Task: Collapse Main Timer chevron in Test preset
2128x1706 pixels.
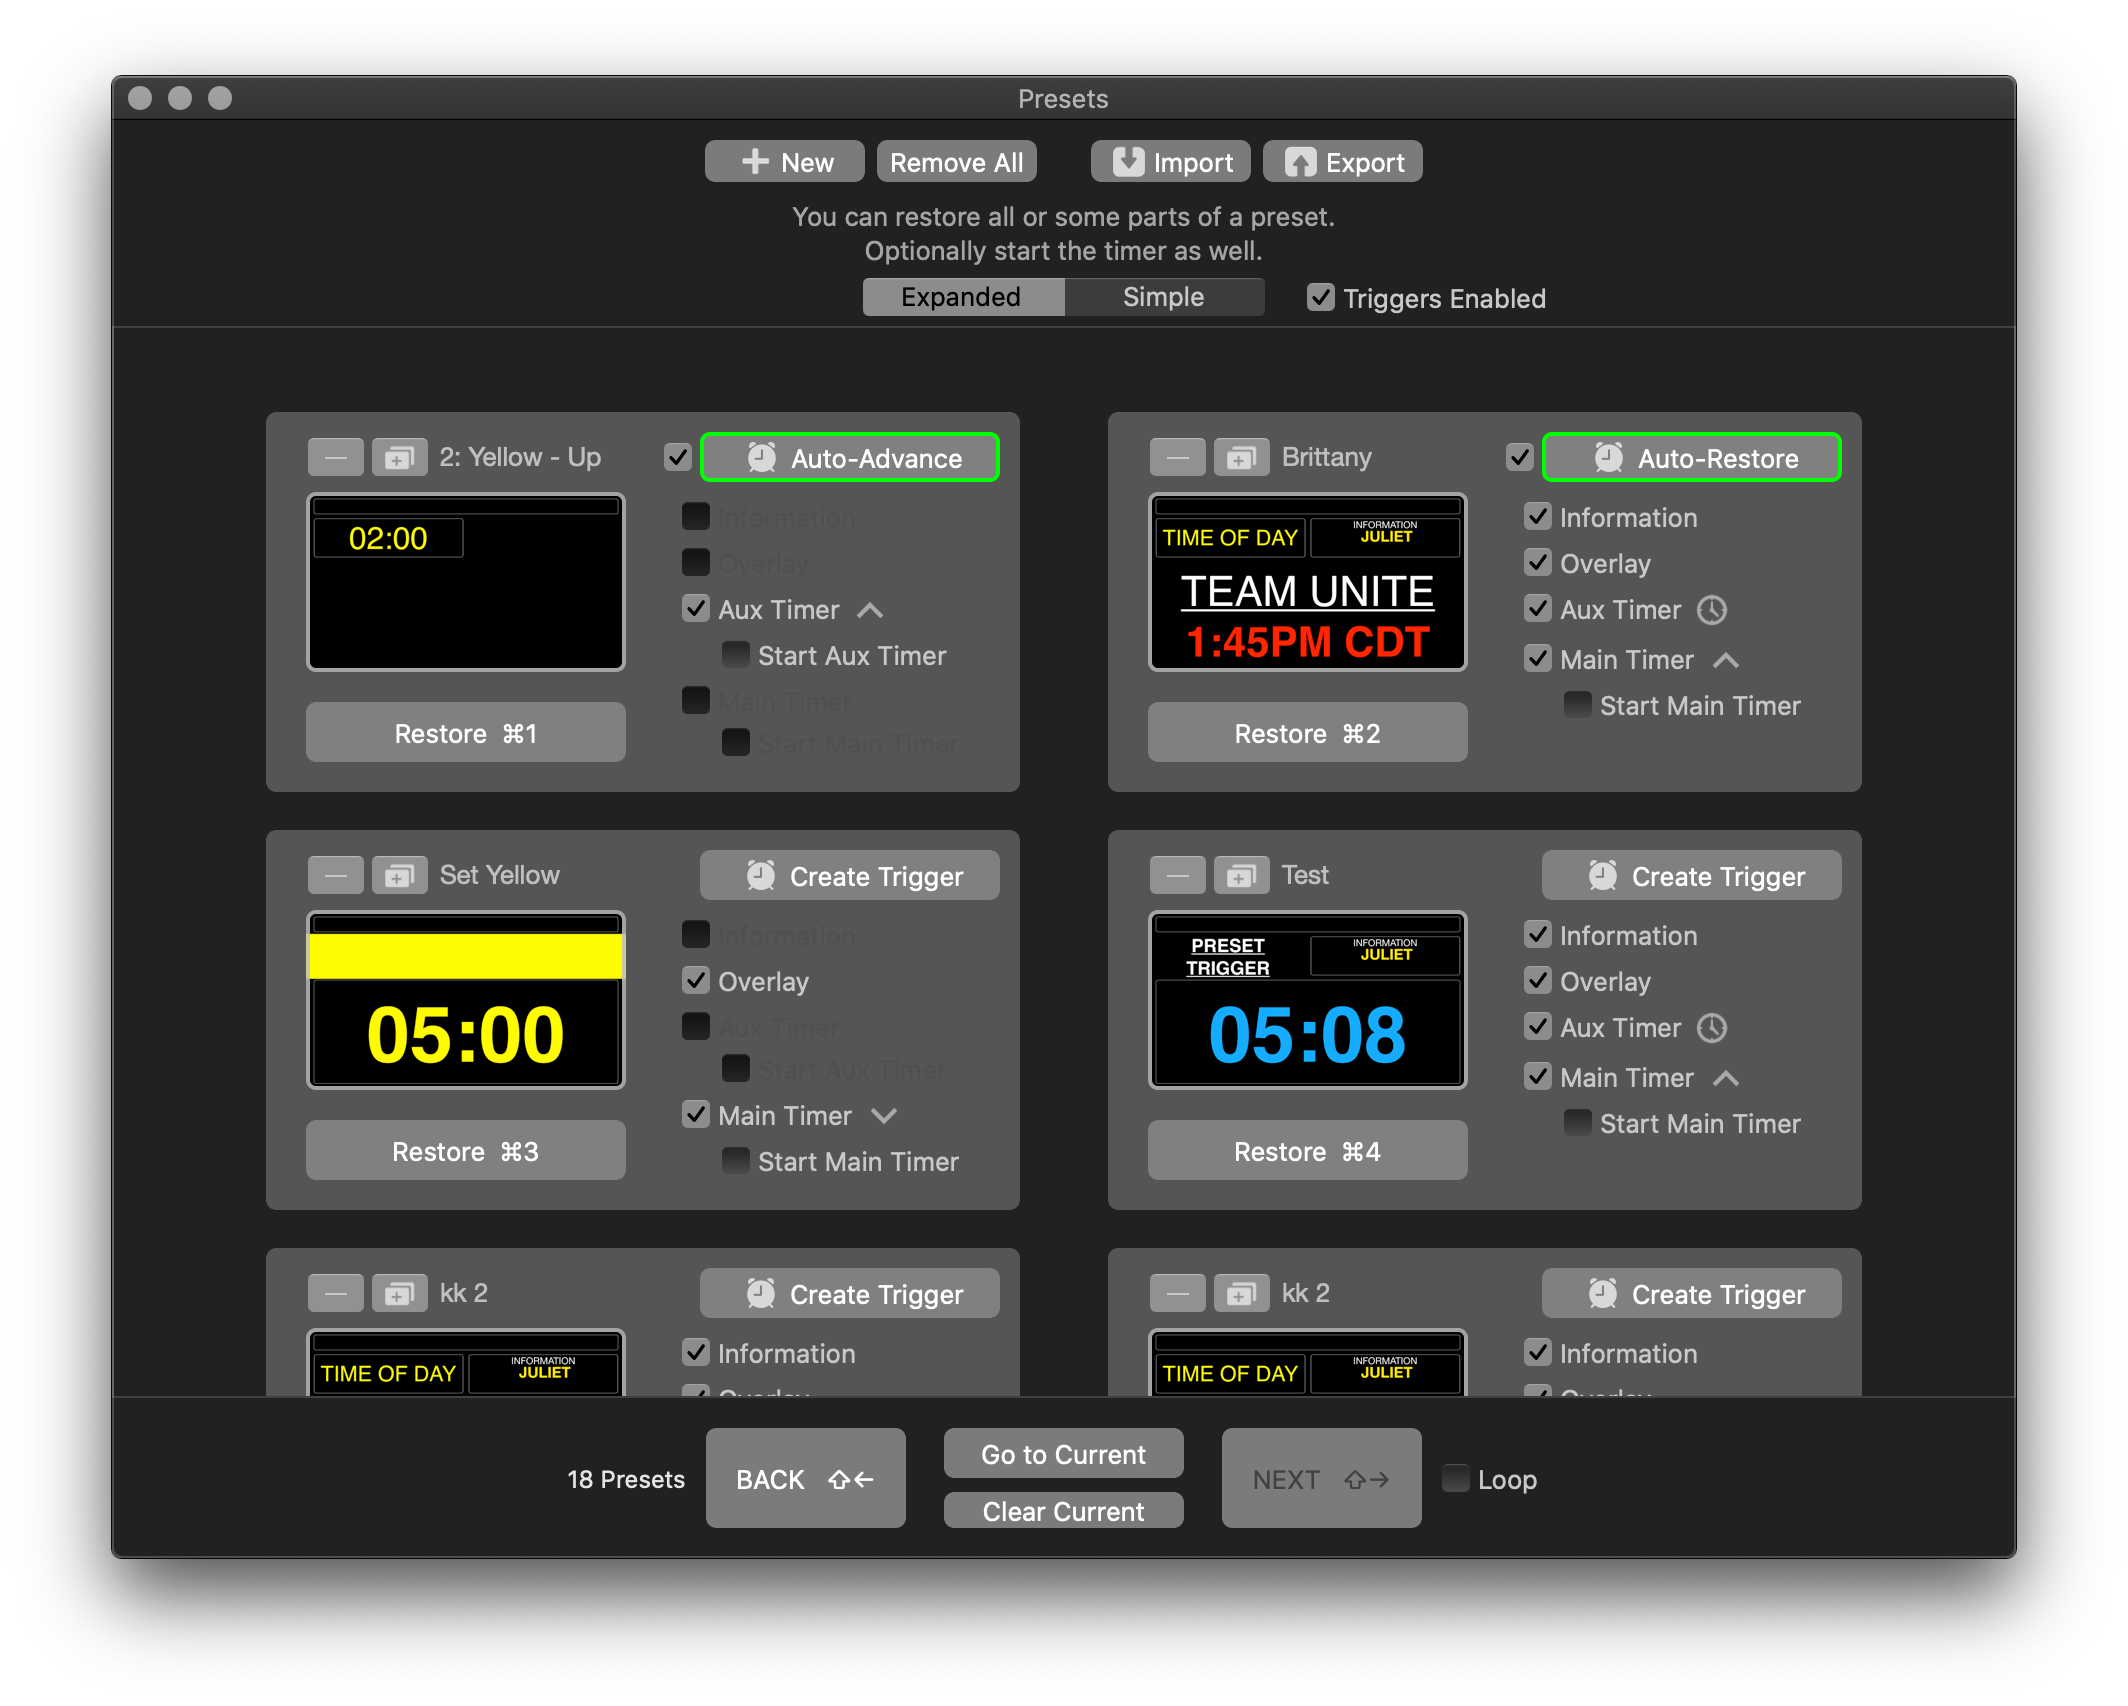Action: [x=1726, y=1078]
